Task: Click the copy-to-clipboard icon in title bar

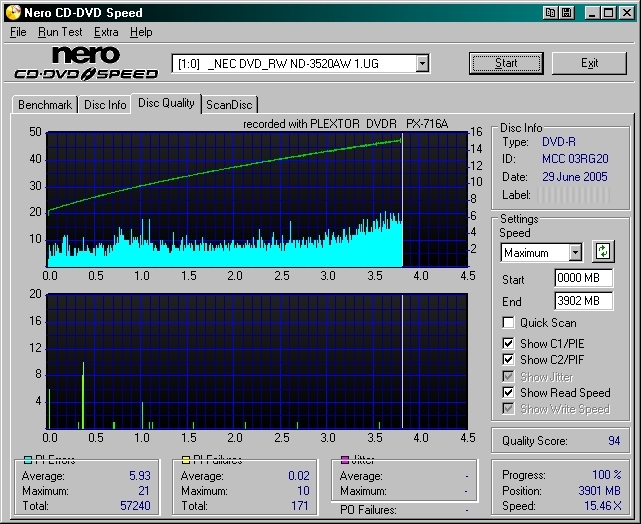Action: click(x=550, y=13)
